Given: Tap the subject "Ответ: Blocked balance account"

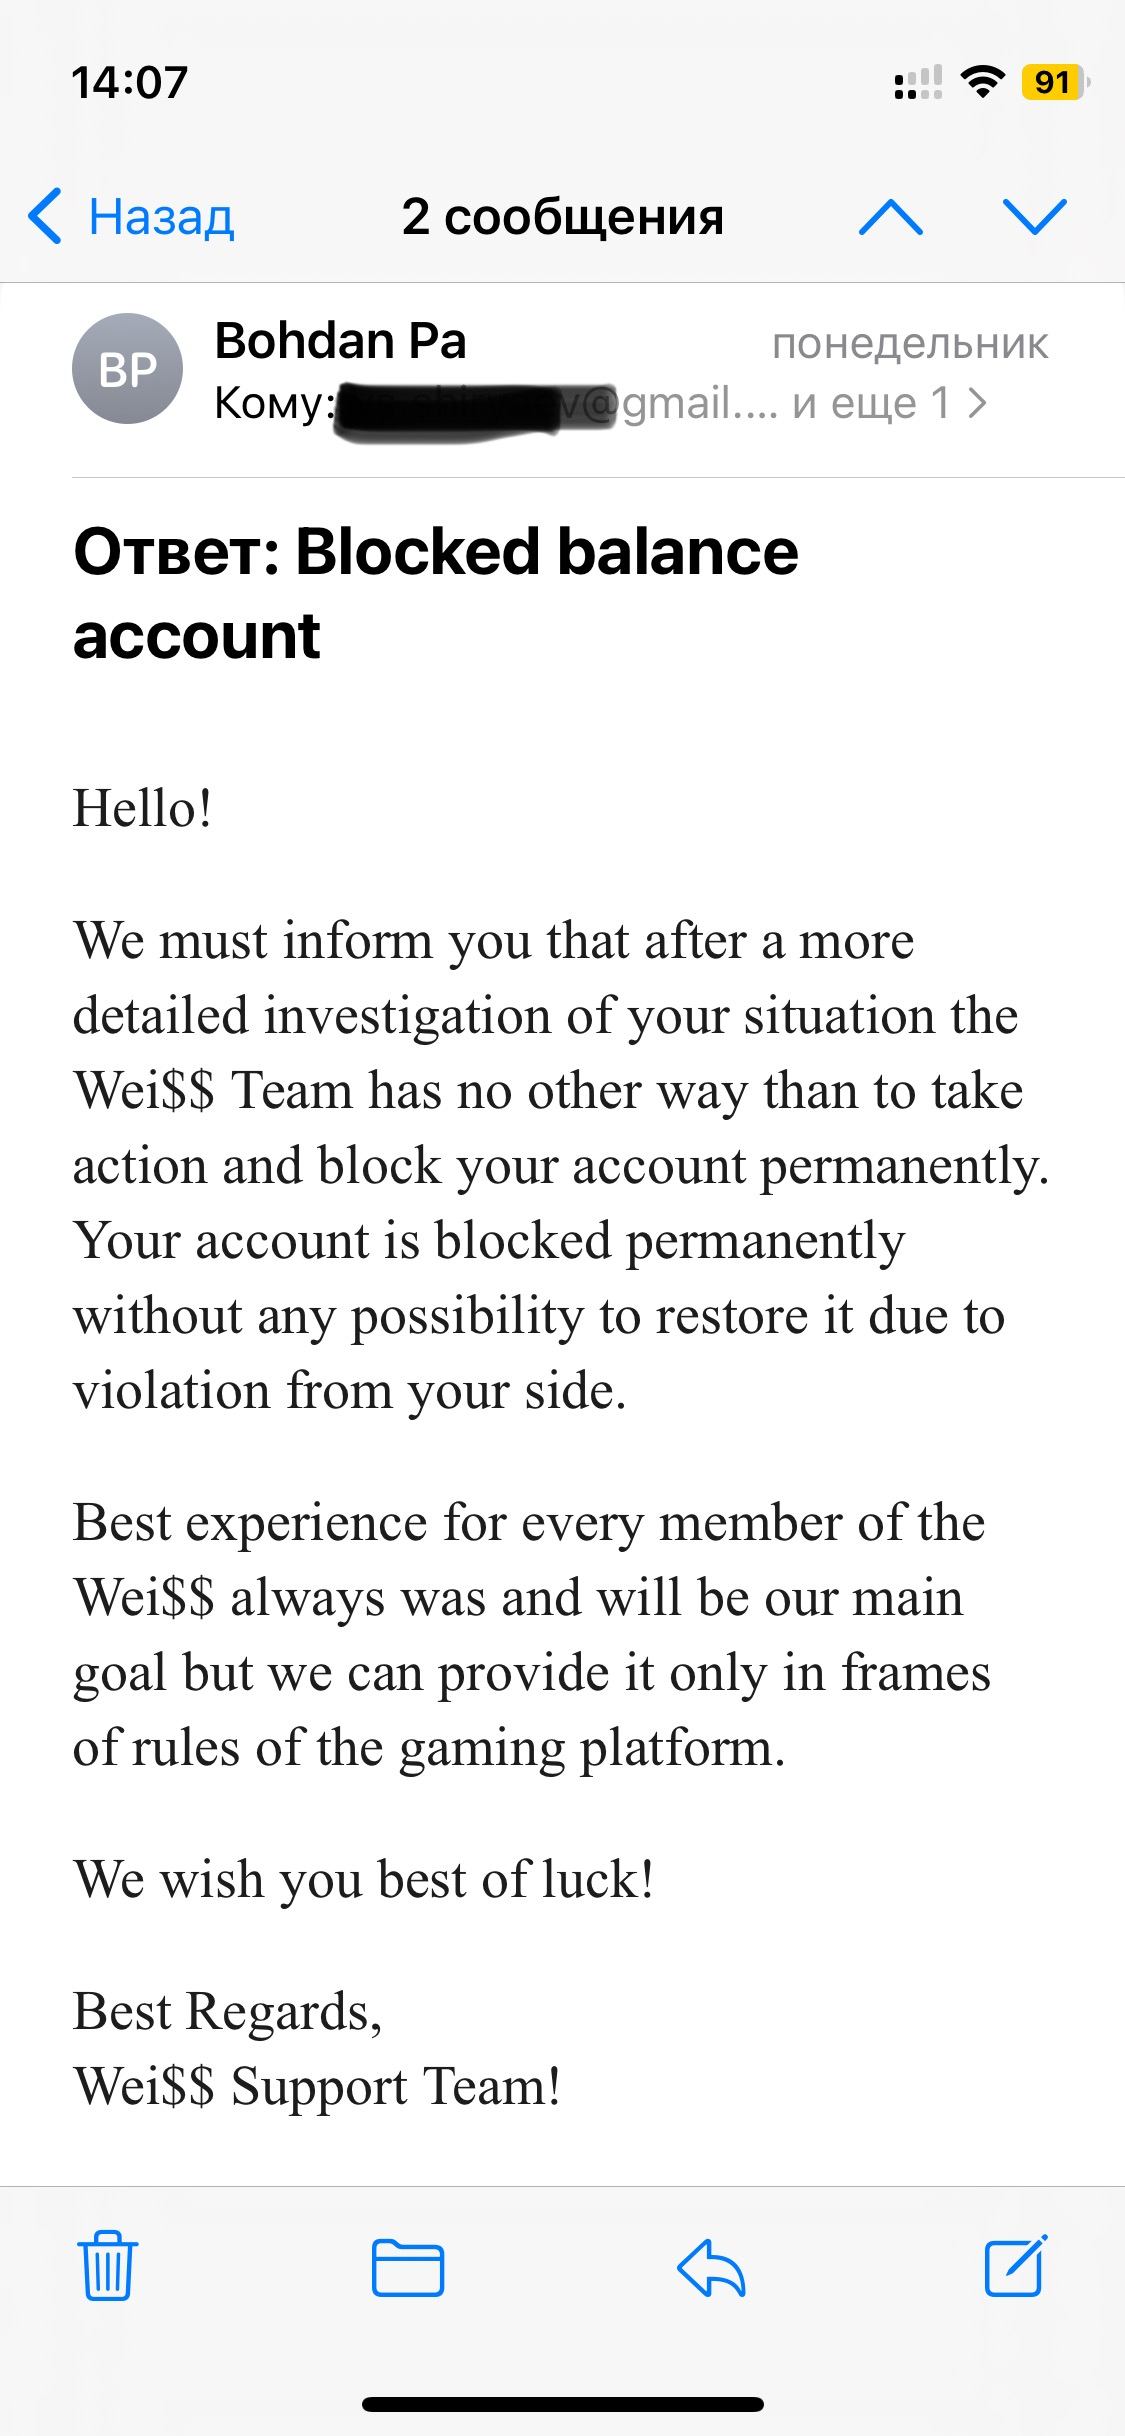Looking at the screenshot, I should point(436,593).
